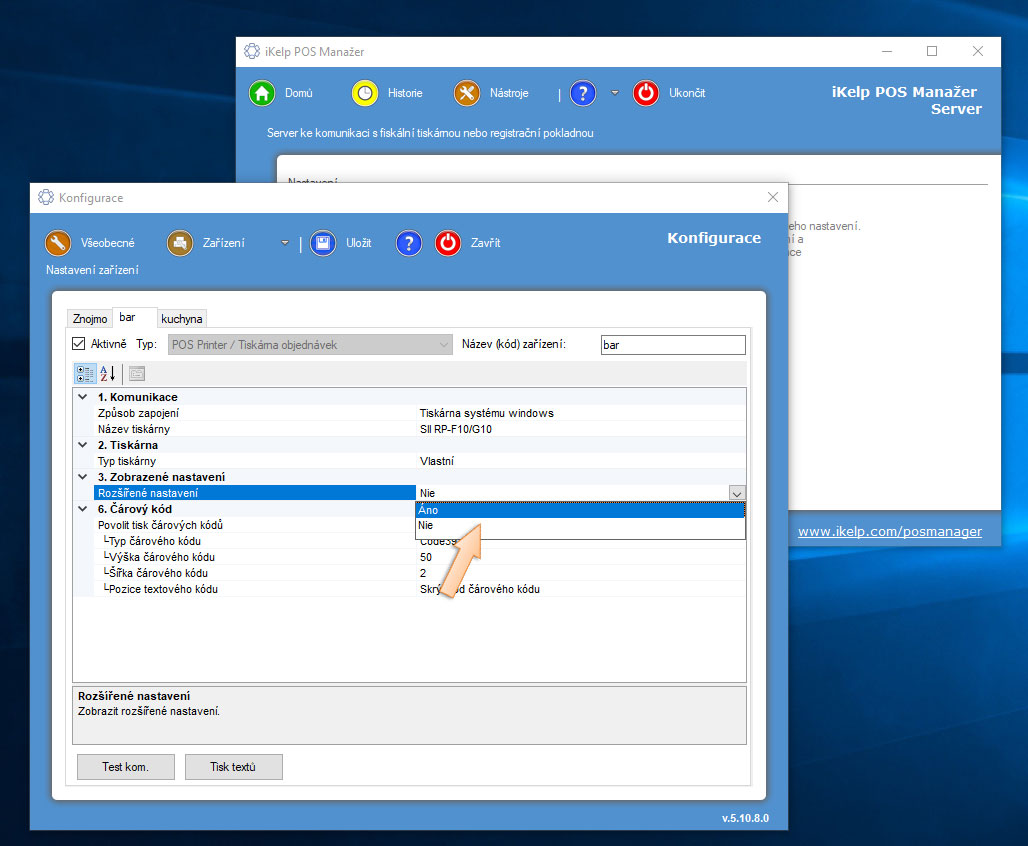Open www.ikelp.com/posmanager link

point(889,532)
